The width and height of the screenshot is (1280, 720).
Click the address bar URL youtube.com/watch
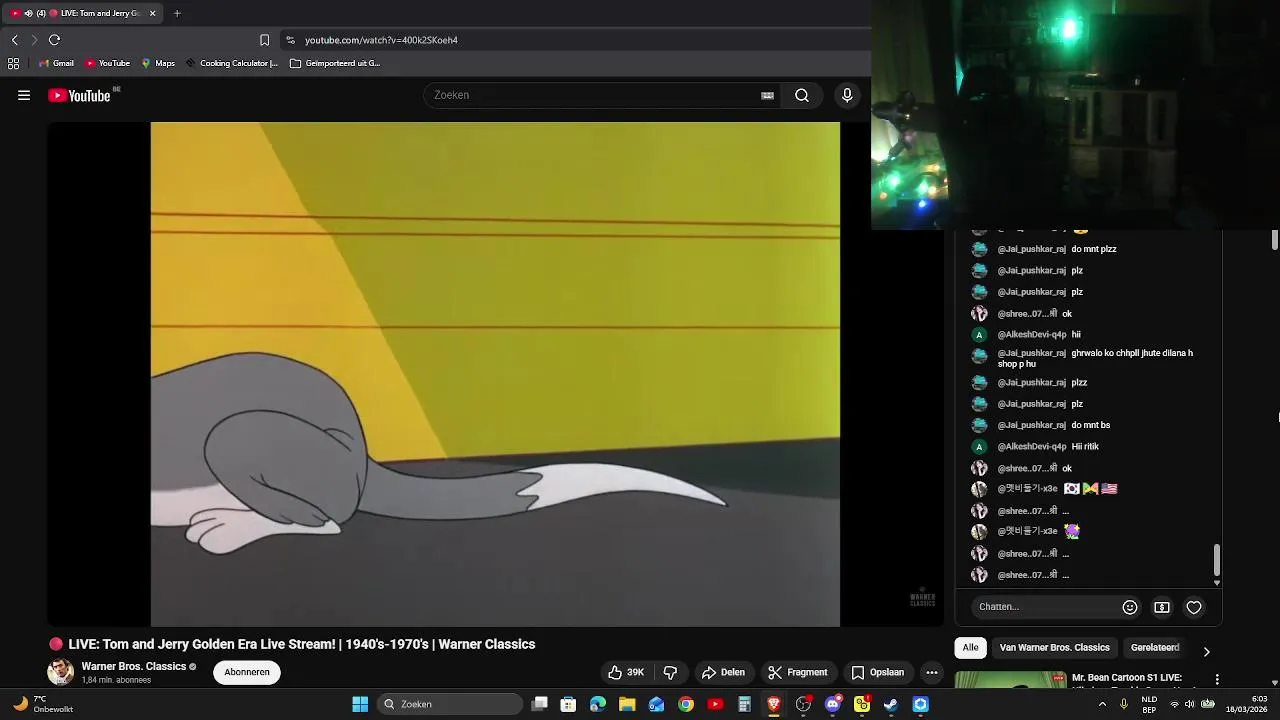click(x=381, y=40)
